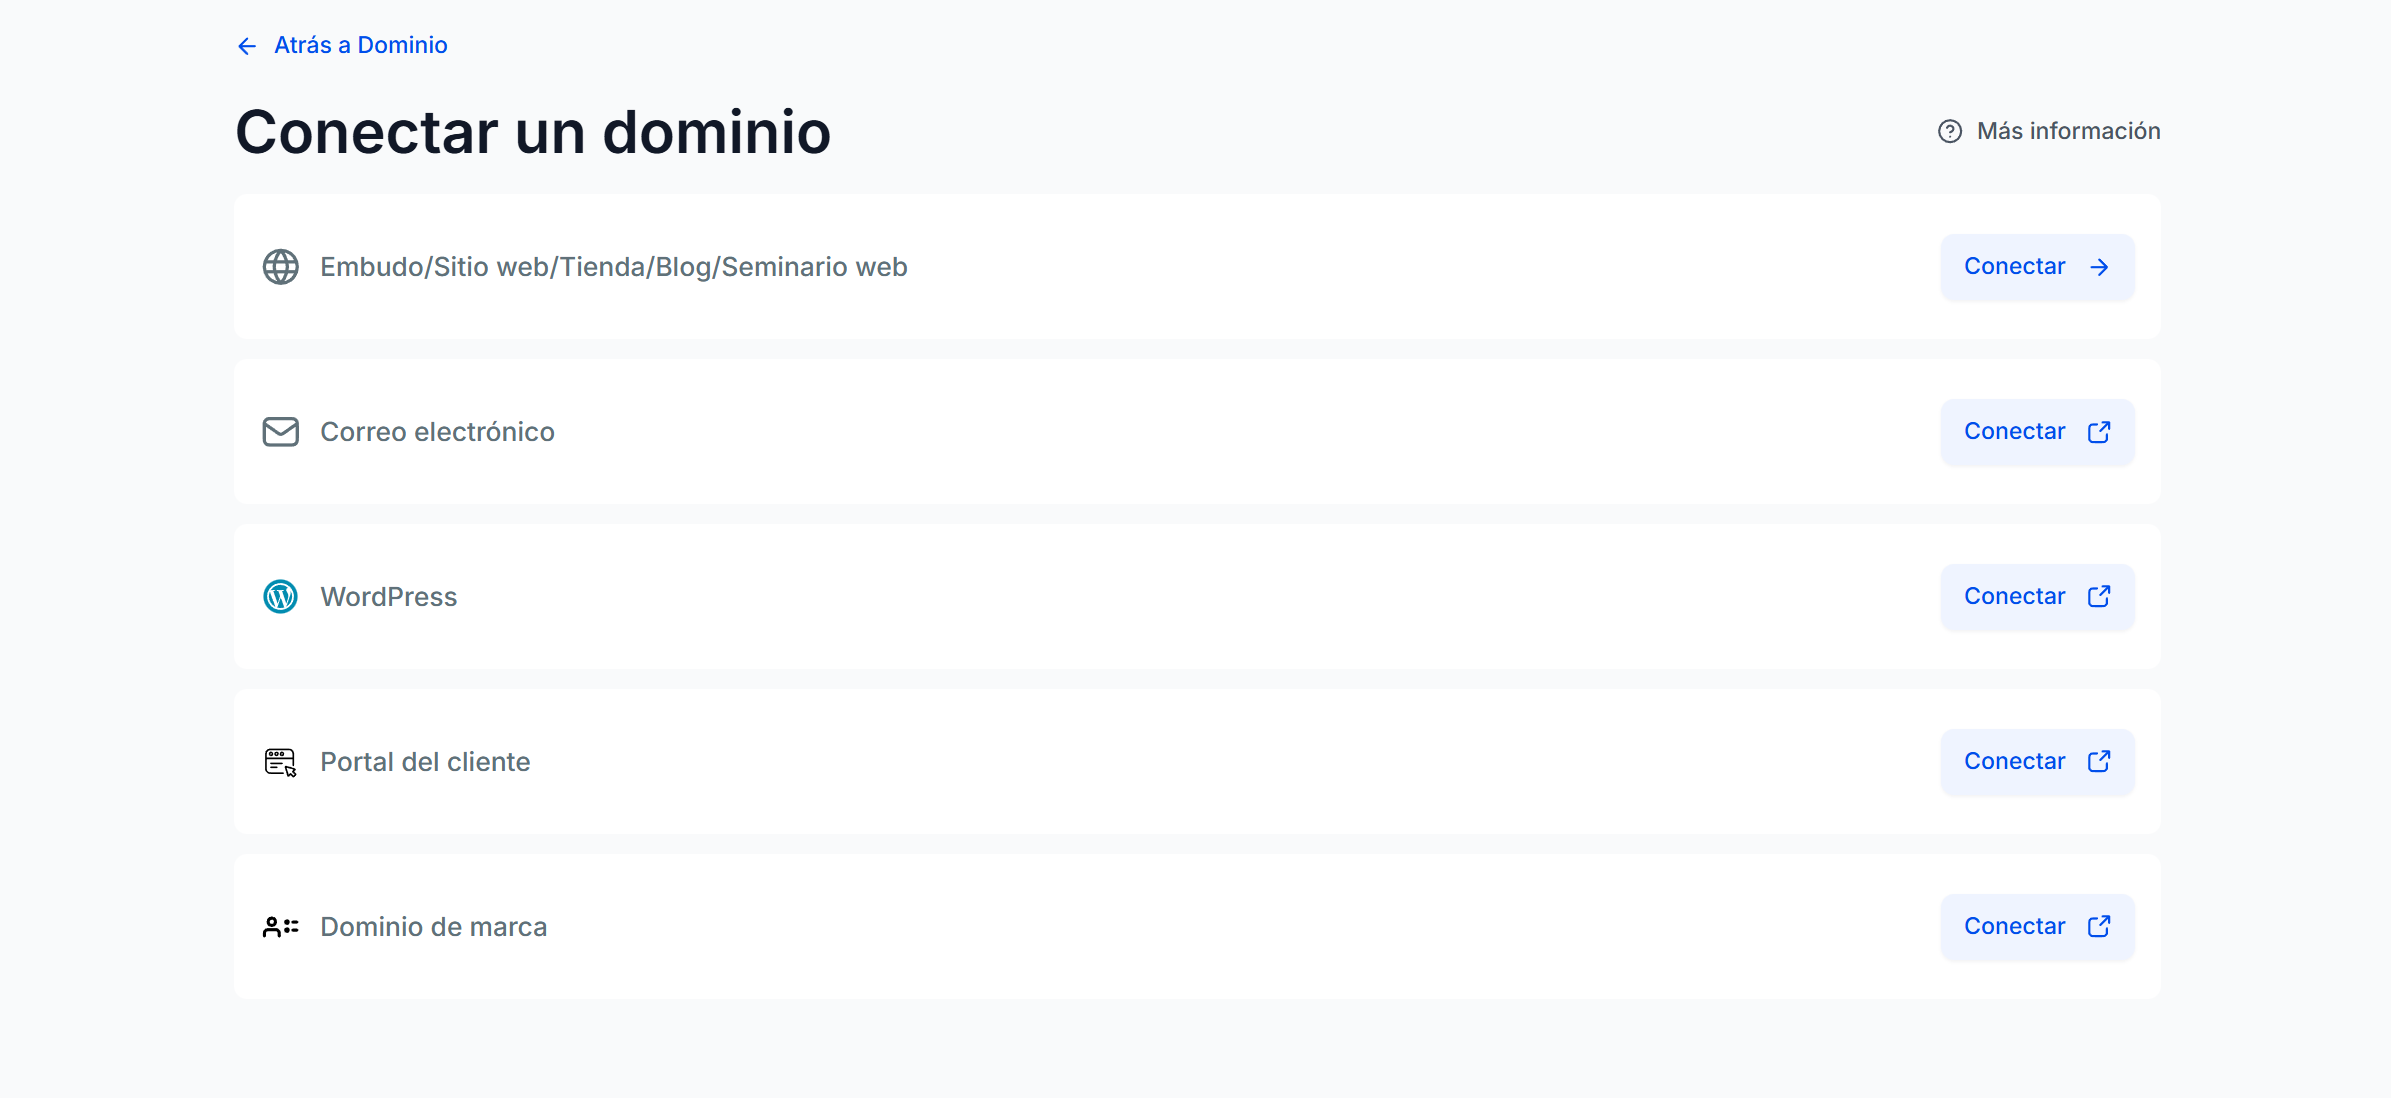Select the Embudo/Sitio web/Tienda/Blog/Seminario web label
2391x1098 pixels.
[613, 267]
